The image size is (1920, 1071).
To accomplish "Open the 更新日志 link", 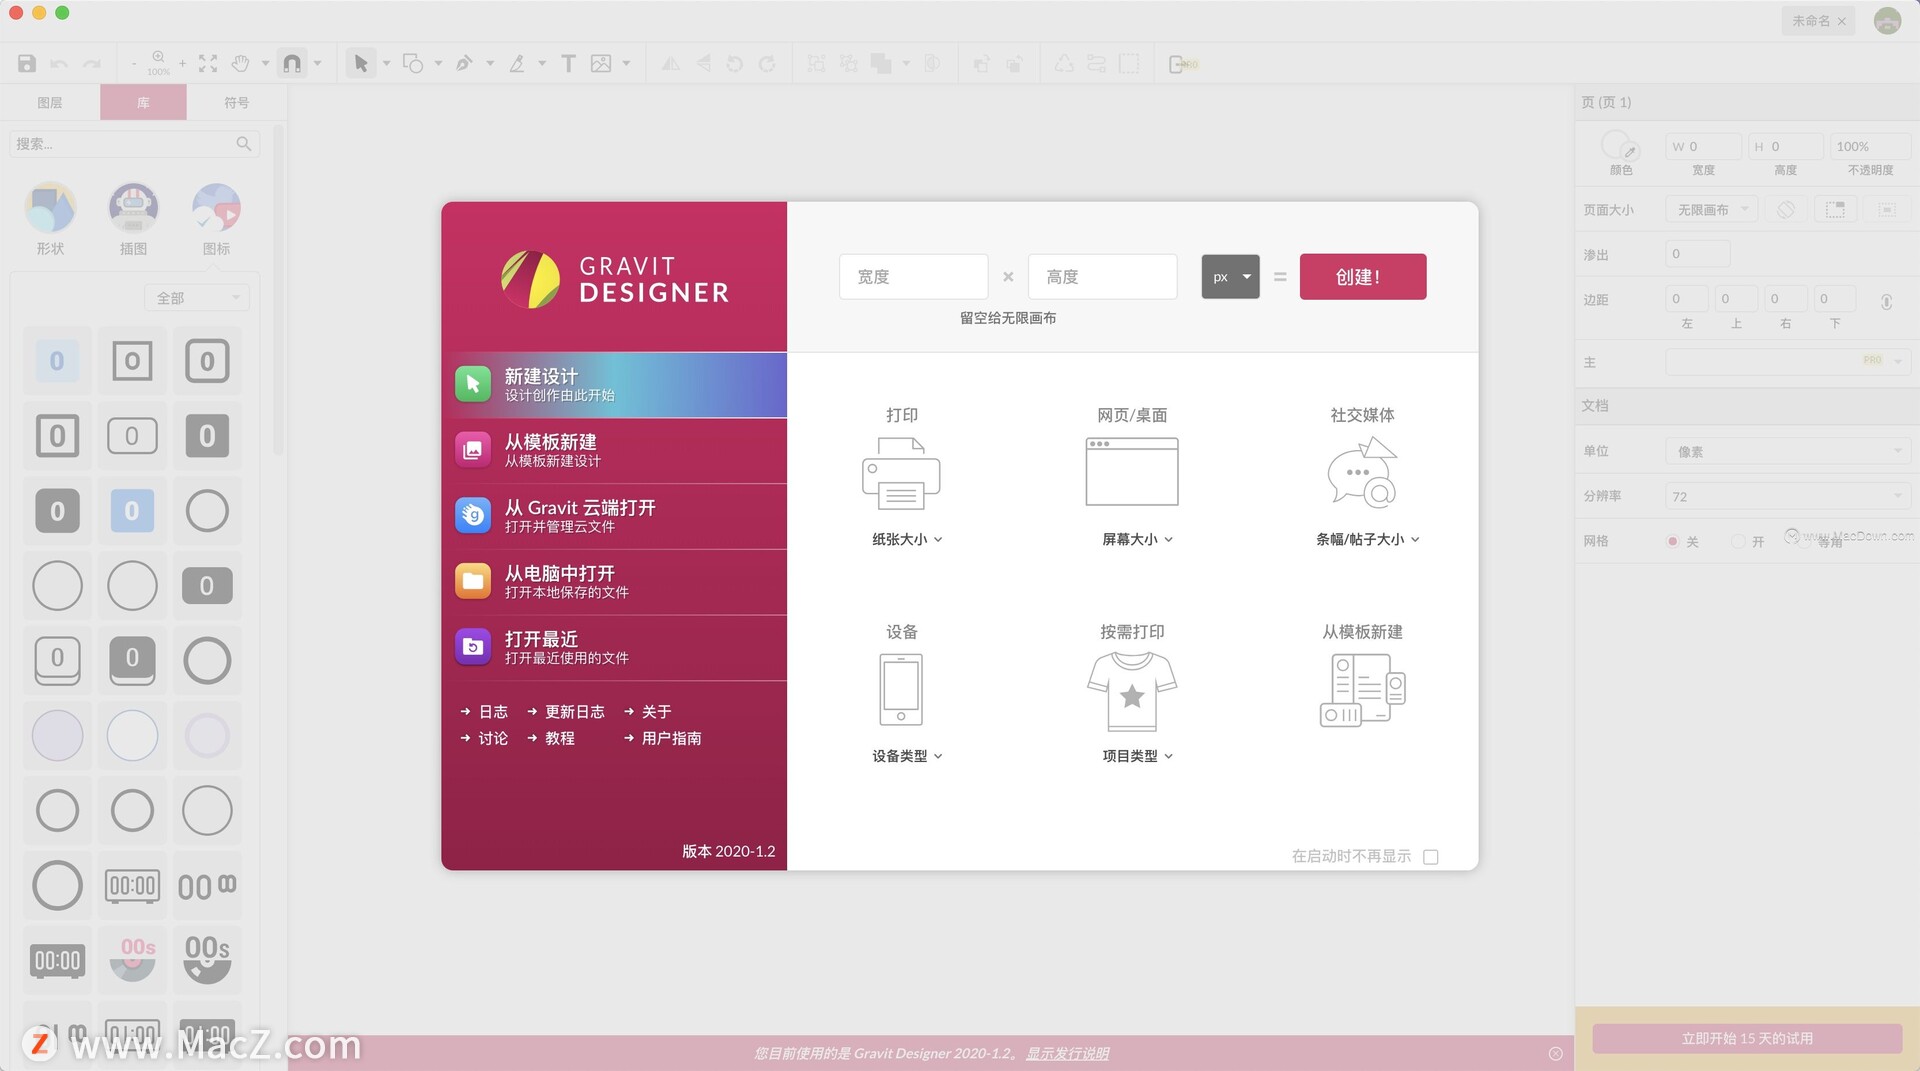I will [574, 712].
